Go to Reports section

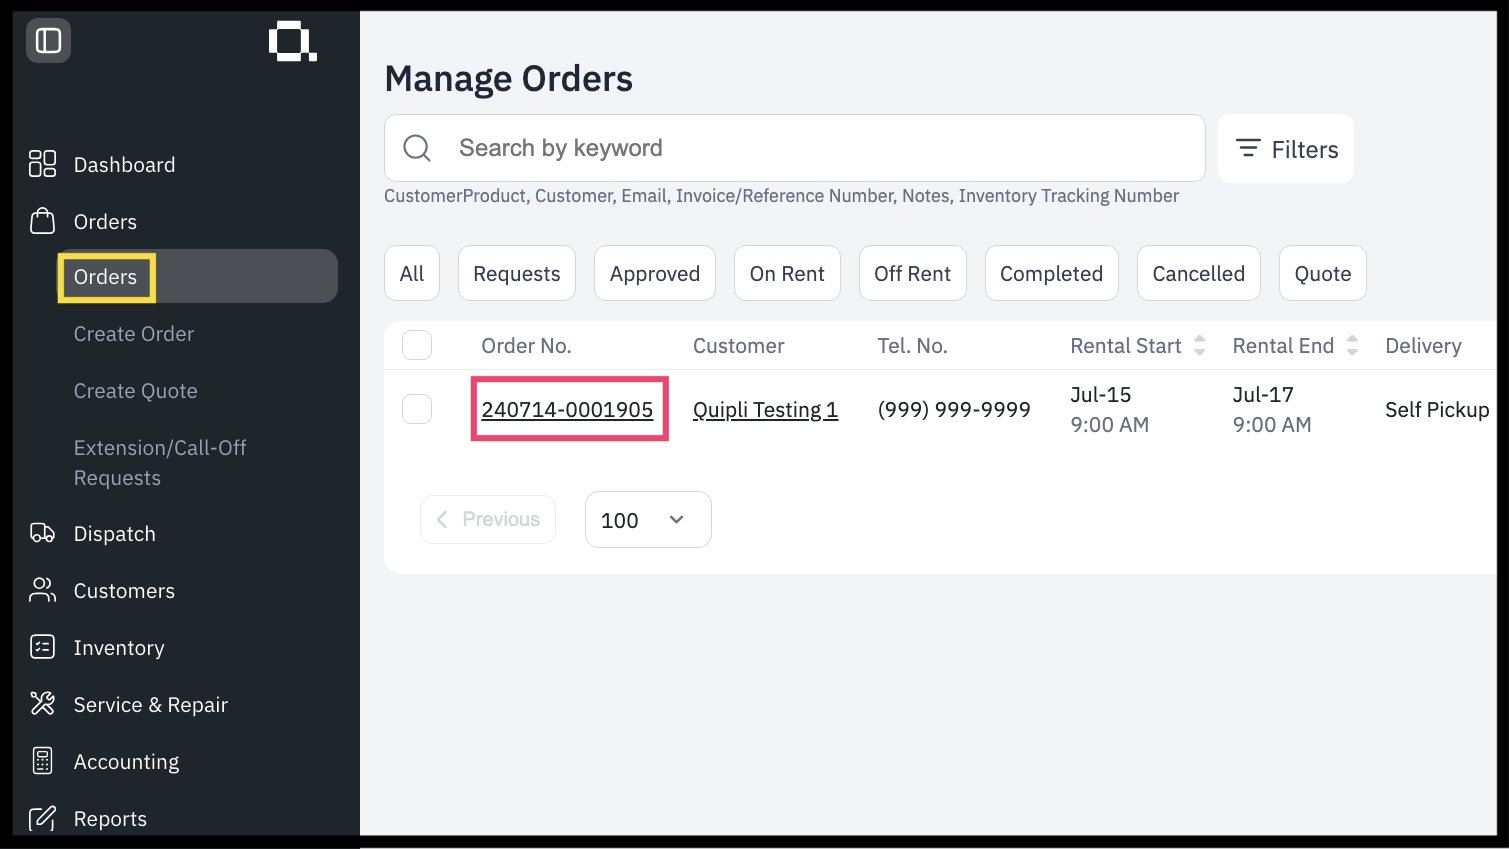(110, 818)
